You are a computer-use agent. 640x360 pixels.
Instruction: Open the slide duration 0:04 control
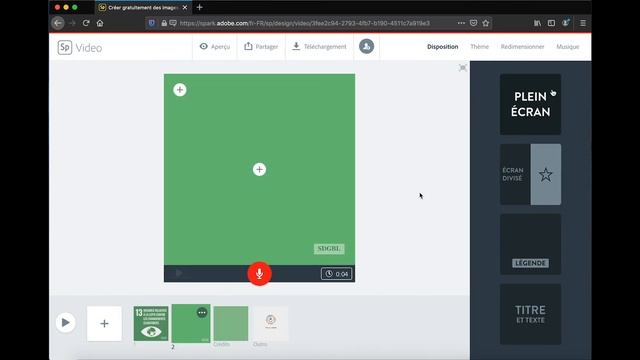[x=336, y=274]
